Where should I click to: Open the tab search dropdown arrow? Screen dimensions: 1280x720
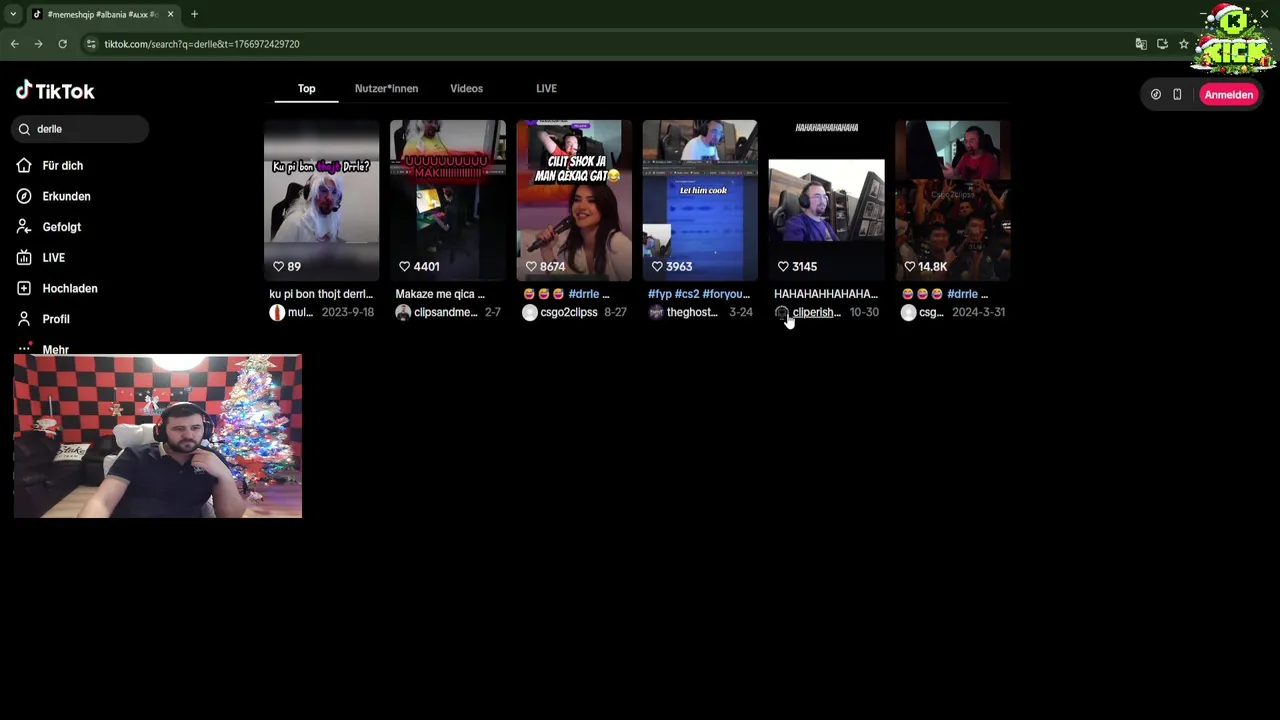[x=13, y=14]
